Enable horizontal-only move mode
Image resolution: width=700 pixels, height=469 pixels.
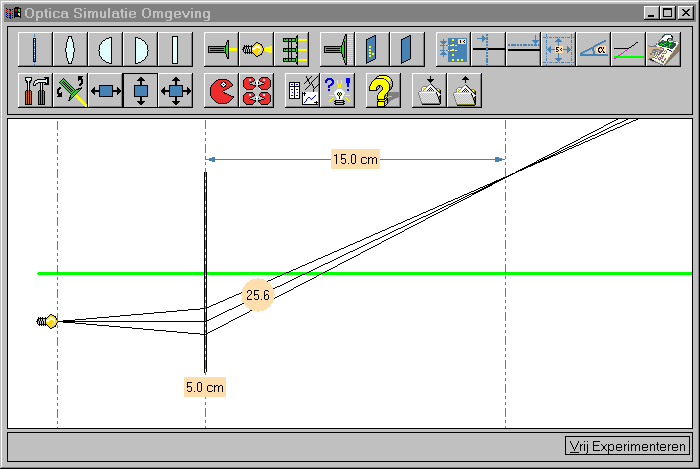click(105, 91)
